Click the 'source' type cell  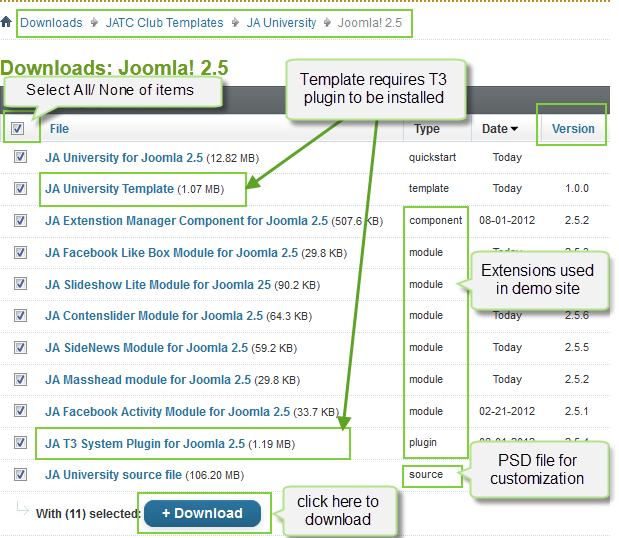tap(426, 474)
